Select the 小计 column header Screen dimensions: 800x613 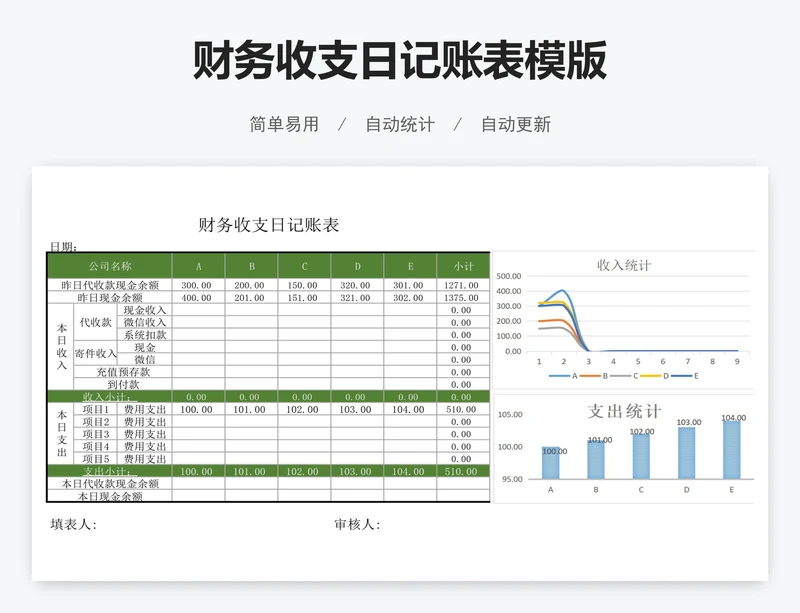coord(463,266)
